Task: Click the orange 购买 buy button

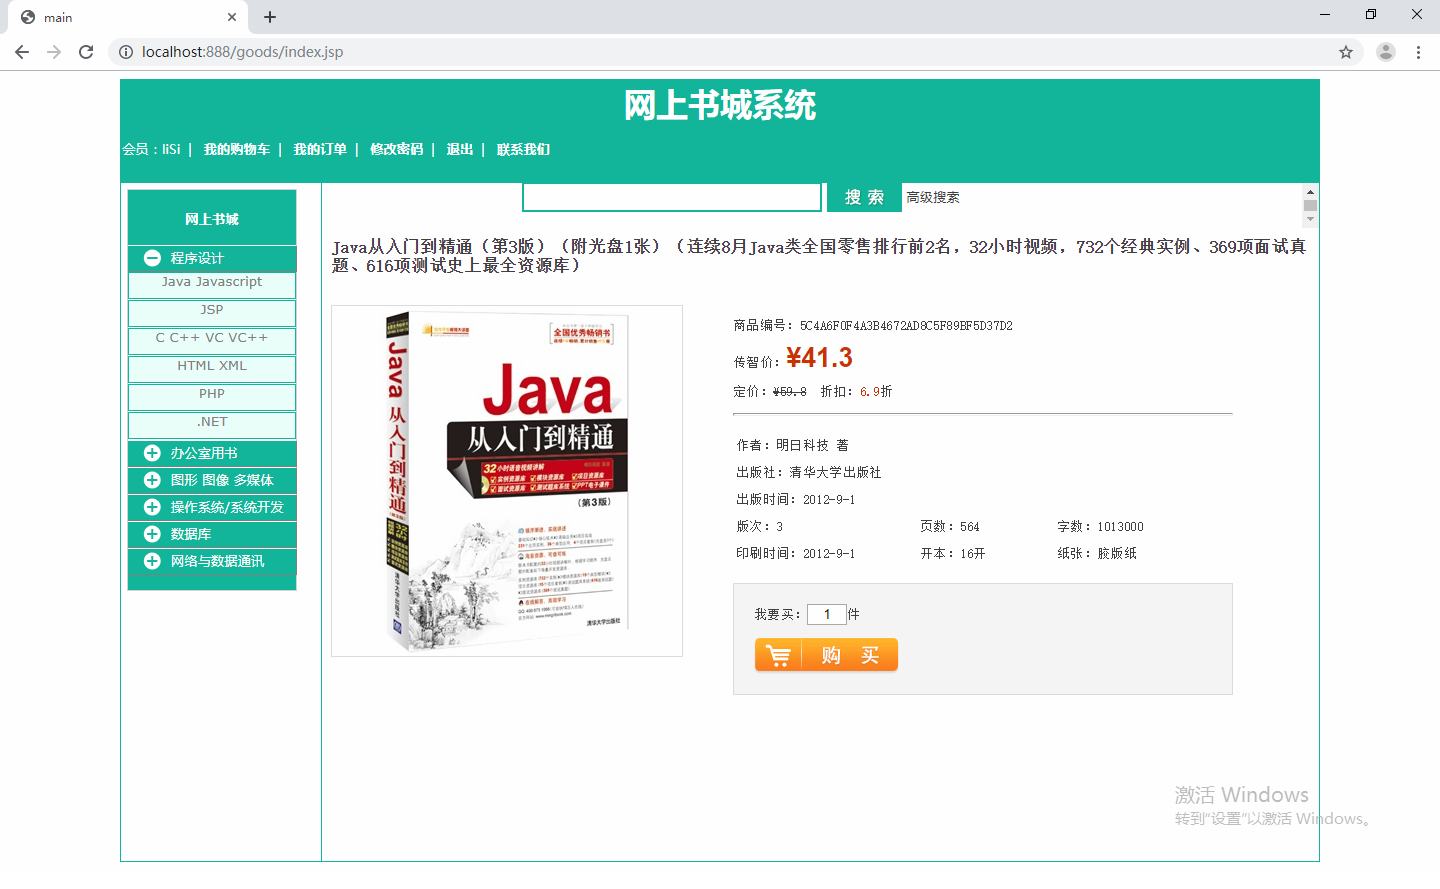Action: (x=826, y=655)
